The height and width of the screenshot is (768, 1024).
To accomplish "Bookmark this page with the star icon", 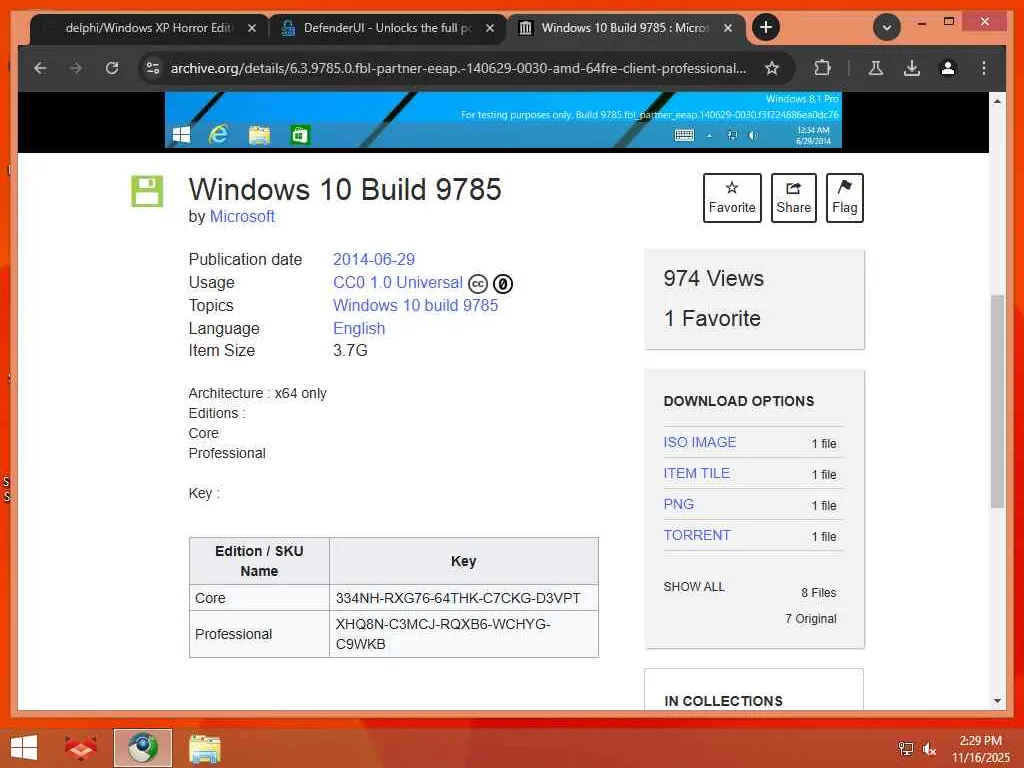I will point(772,68).
